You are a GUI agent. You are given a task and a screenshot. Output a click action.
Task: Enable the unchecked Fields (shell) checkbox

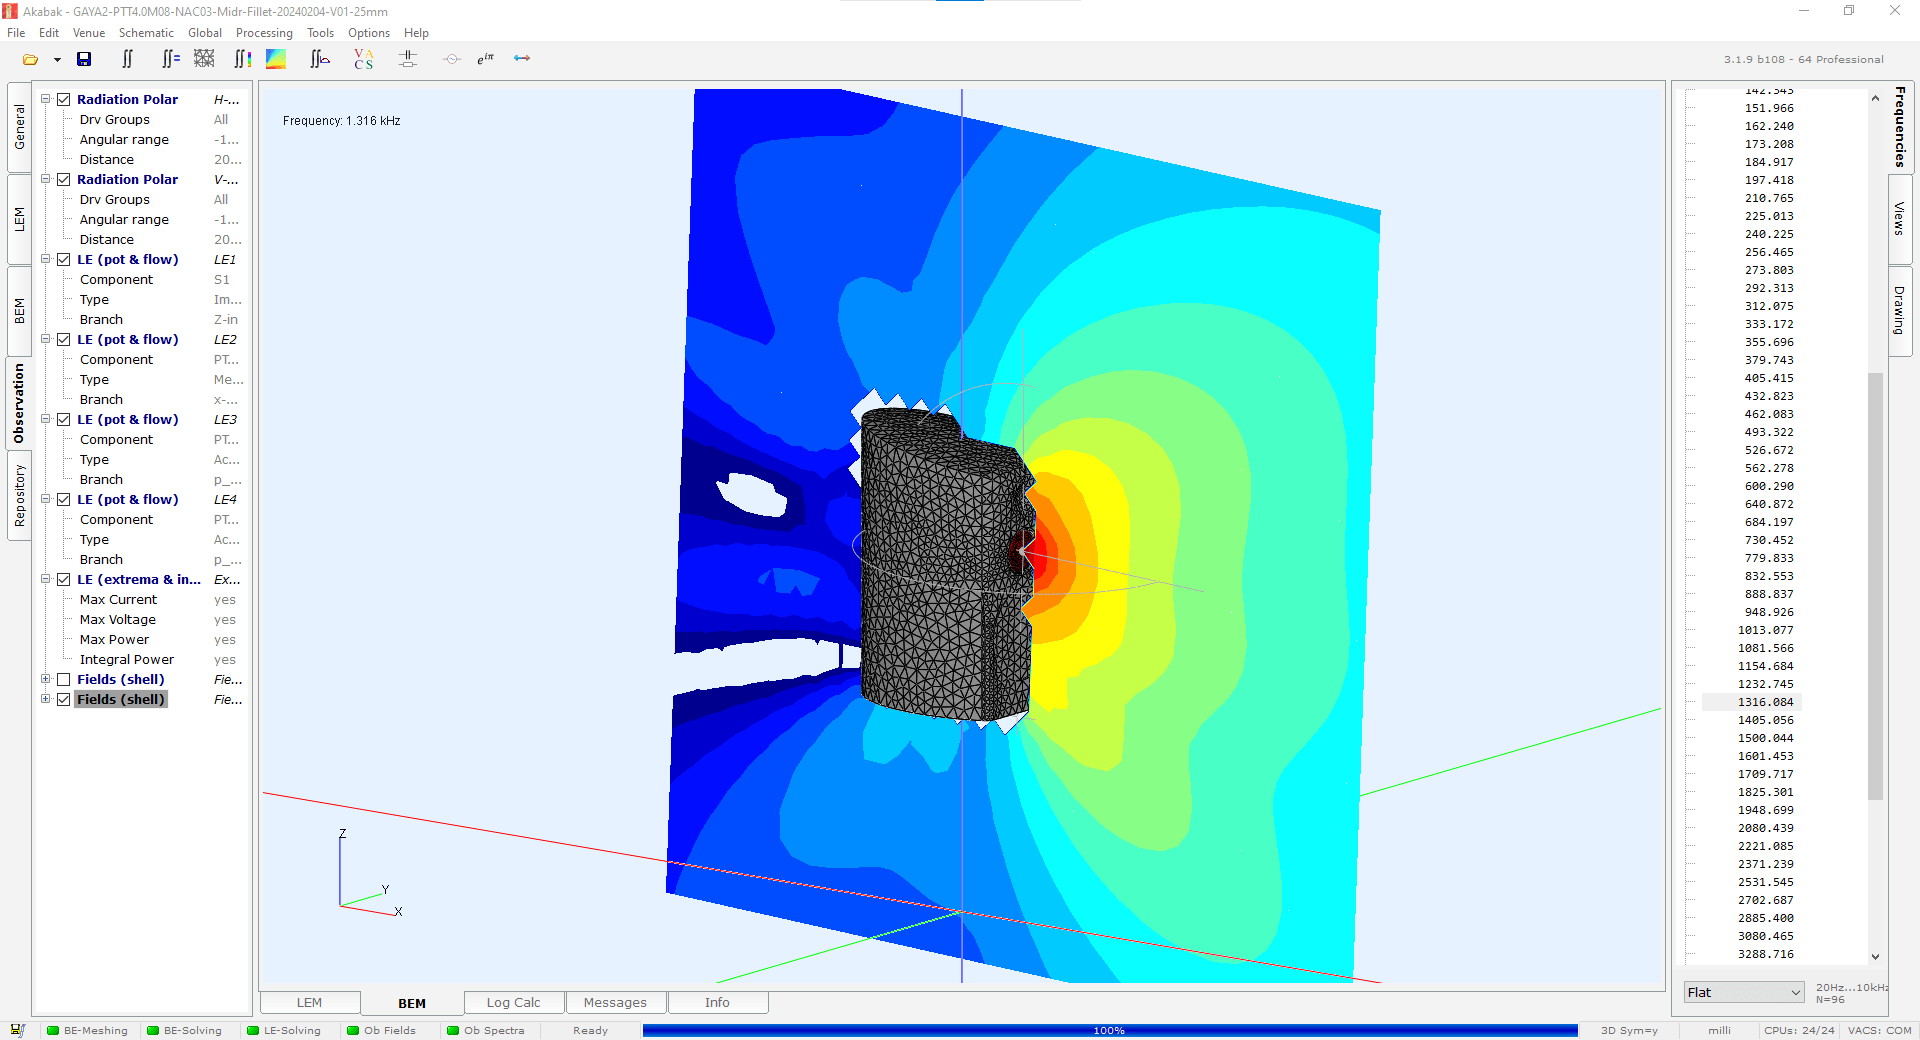click(x=64, y=679)
